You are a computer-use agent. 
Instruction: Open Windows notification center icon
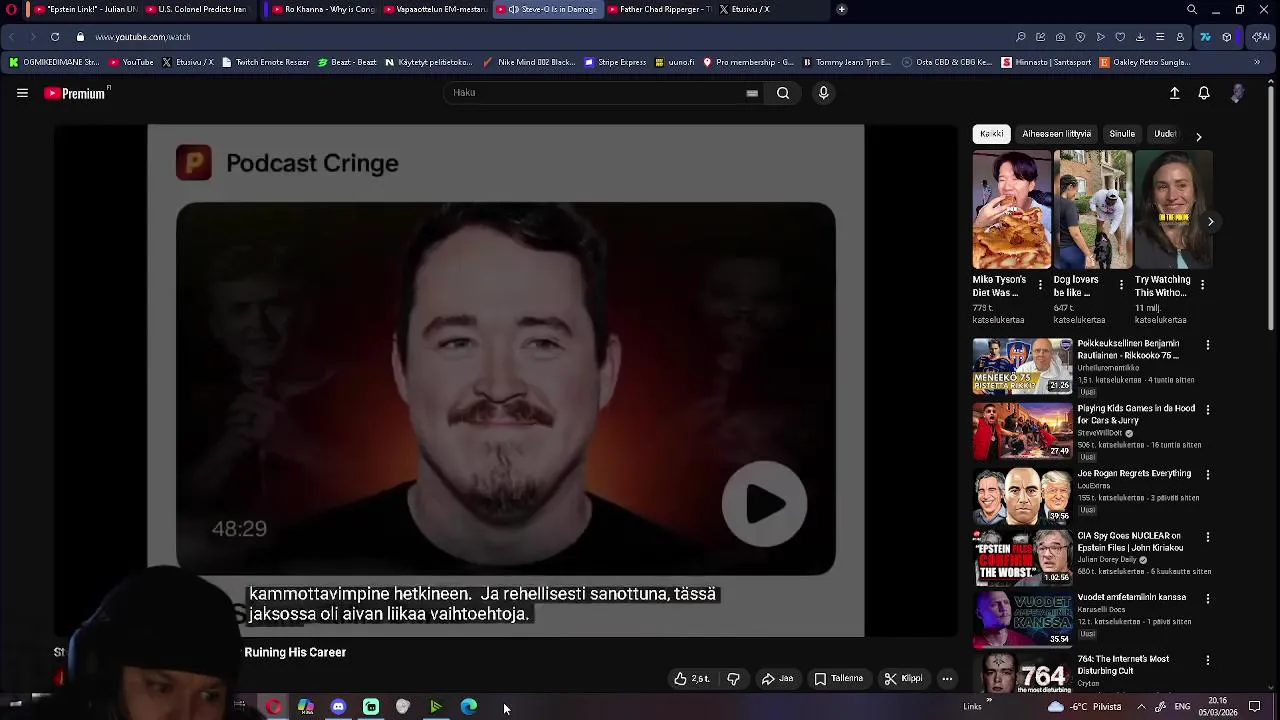point(1254,707)
